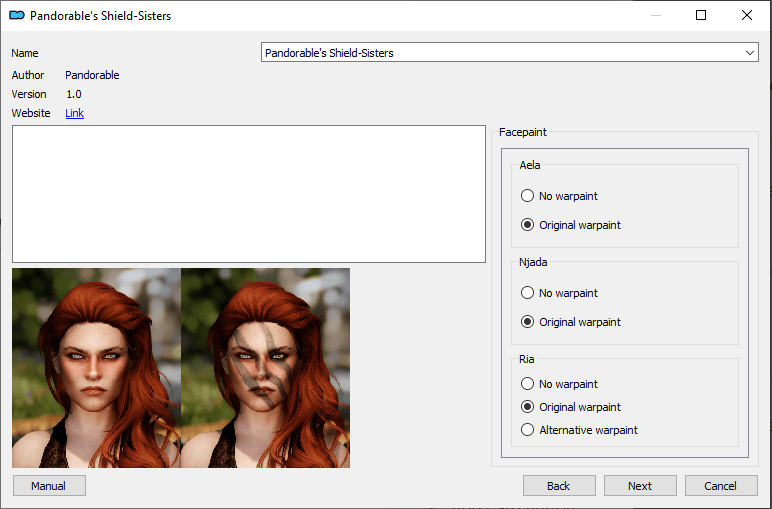Minimize the installer window
772x509 pixels.
[x=655, y=15]
